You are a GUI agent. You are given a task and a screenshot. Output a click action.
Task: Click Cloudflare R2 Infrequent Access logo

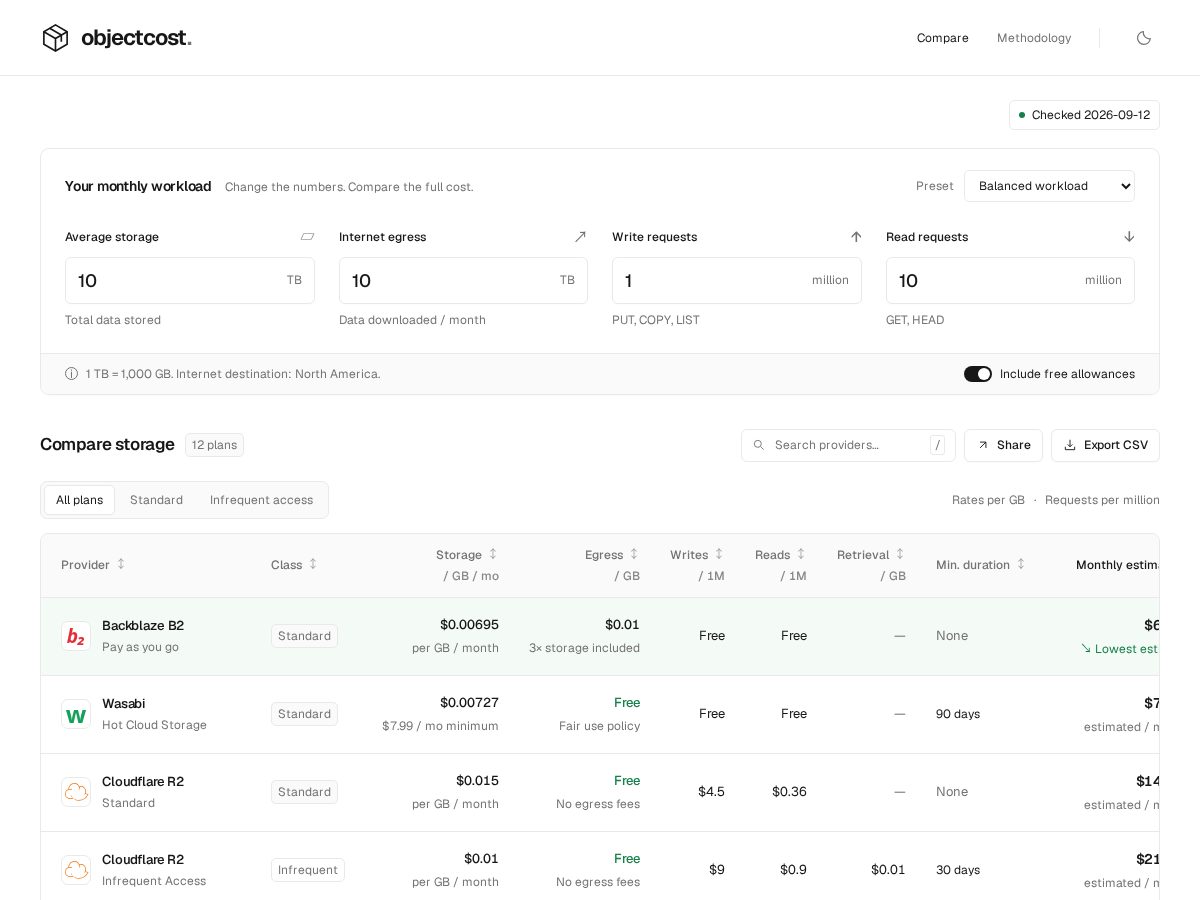(76, 870)
